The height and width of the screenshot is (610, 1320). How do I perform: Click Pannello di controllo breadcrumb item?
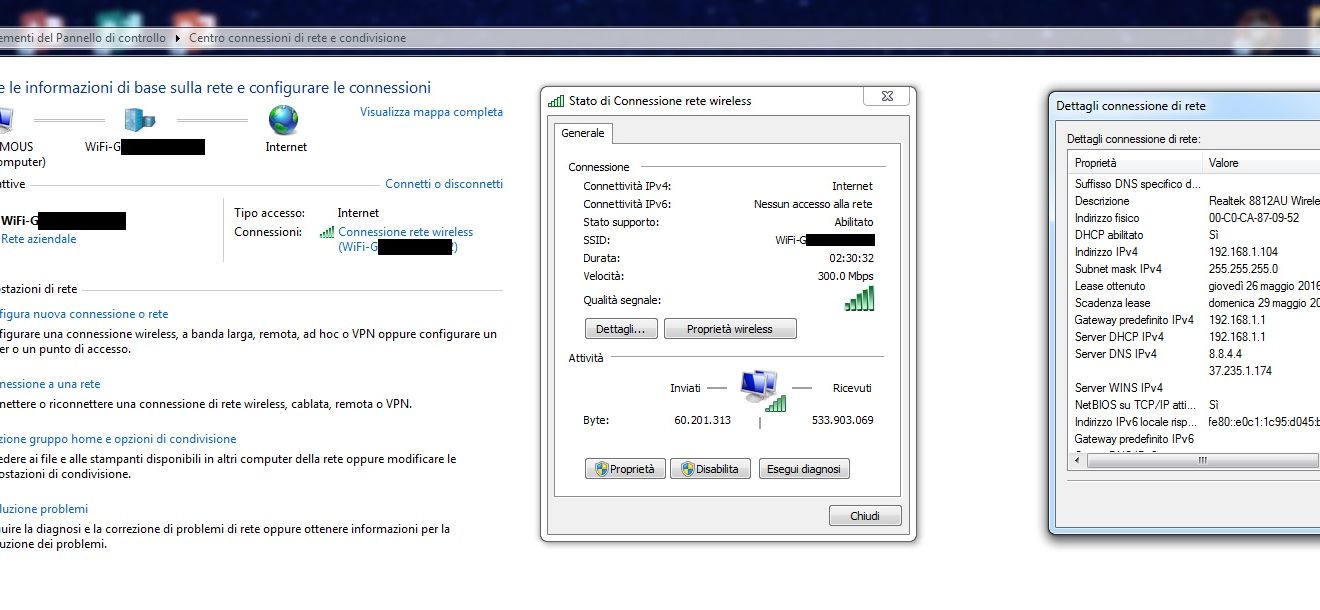tap(83, 38)
